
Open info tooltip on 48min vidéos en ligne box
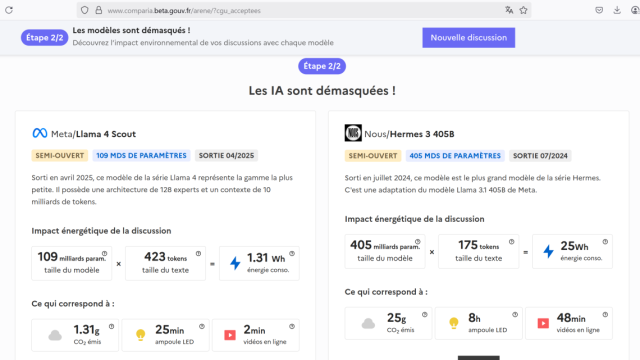[605, 315]
